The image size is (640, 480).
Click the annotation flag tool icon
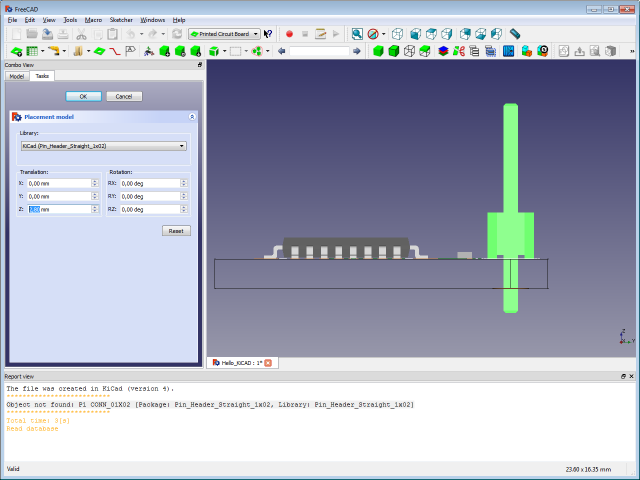[x=130, y=51]
